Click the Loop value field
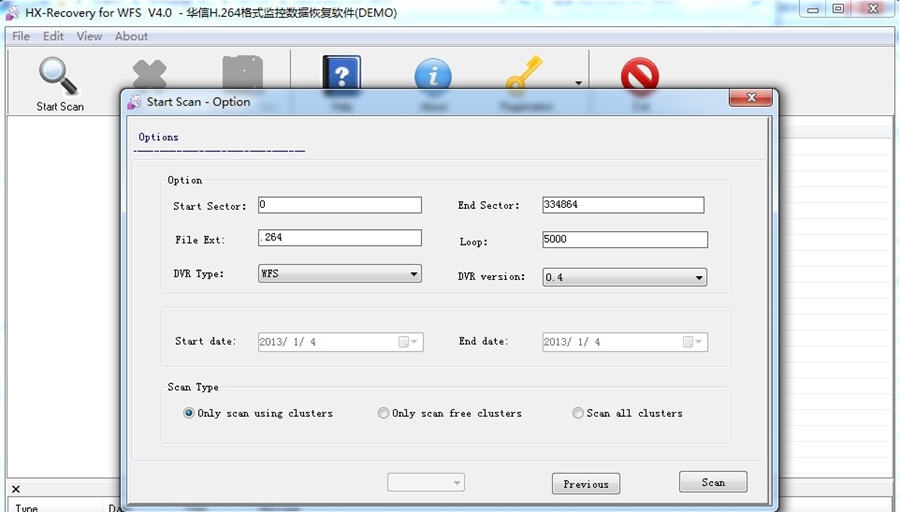The image size is (900, 512). point(625,239)
